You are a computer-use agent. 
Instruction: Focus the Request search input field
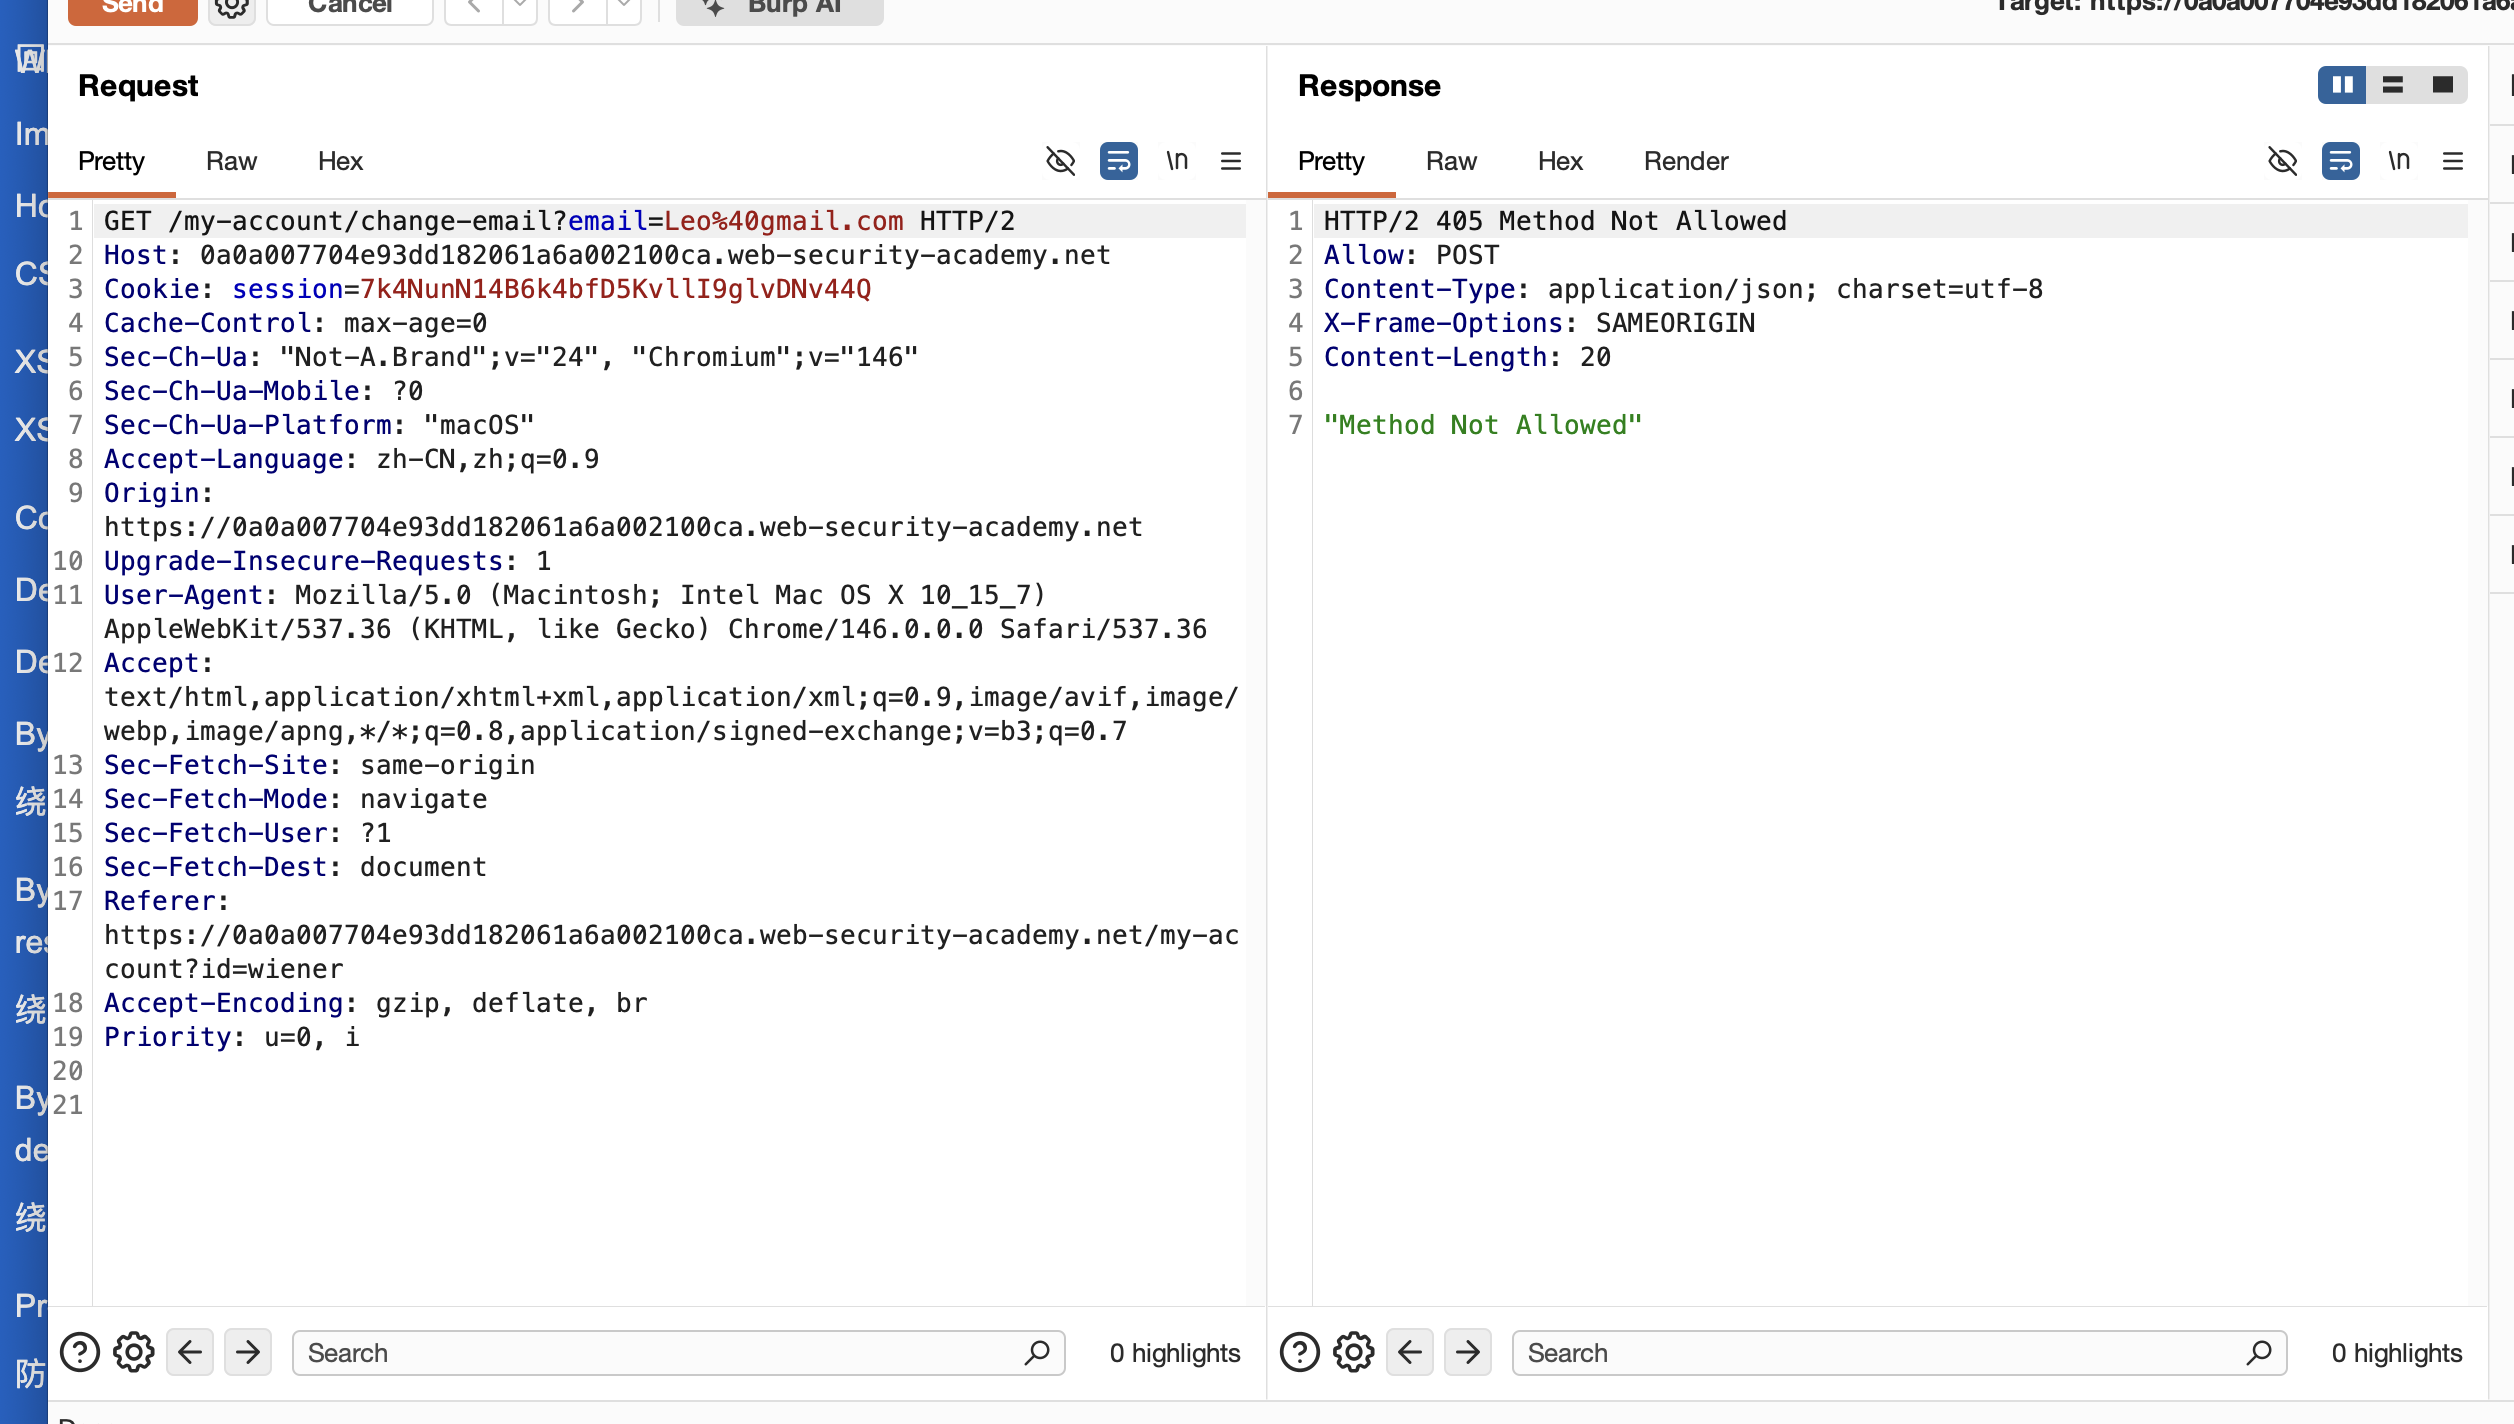(660, 1353)
